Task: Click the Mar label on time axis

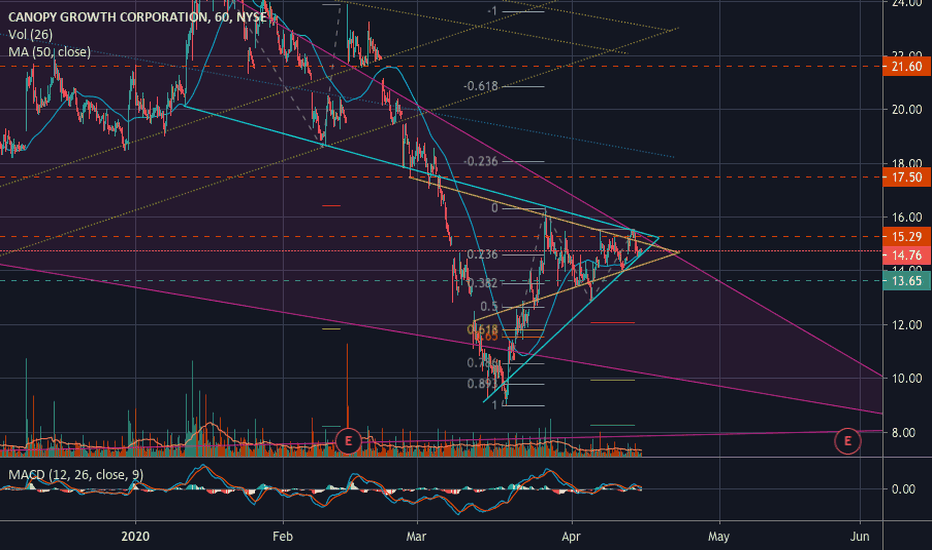Action: click(416, 536)
